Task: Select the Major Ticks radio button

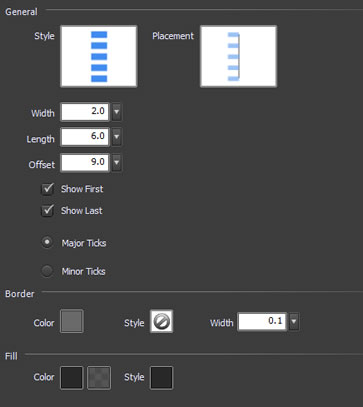Action: click(47, 242)
